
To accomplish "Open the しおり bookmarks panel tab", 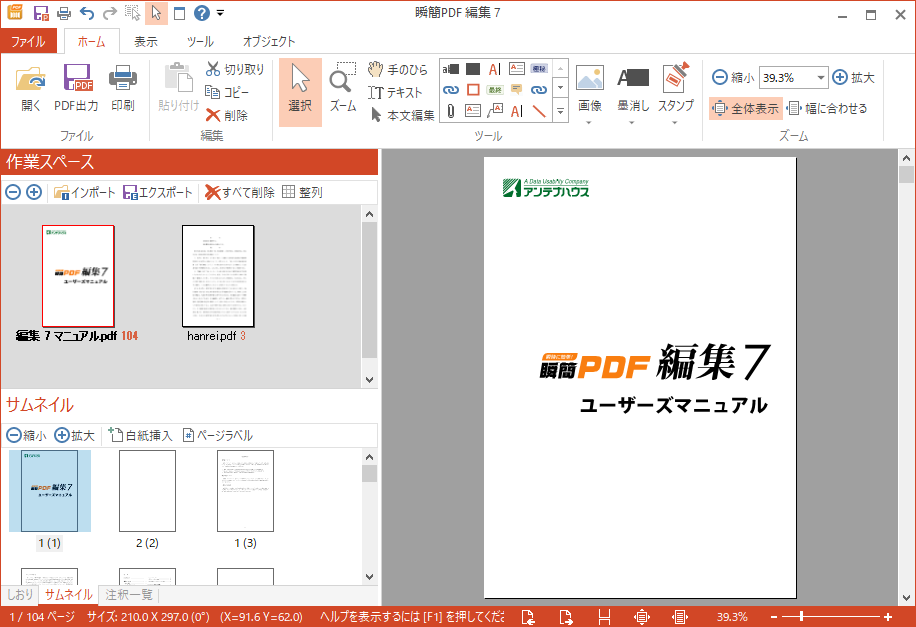I will (20, 595).
